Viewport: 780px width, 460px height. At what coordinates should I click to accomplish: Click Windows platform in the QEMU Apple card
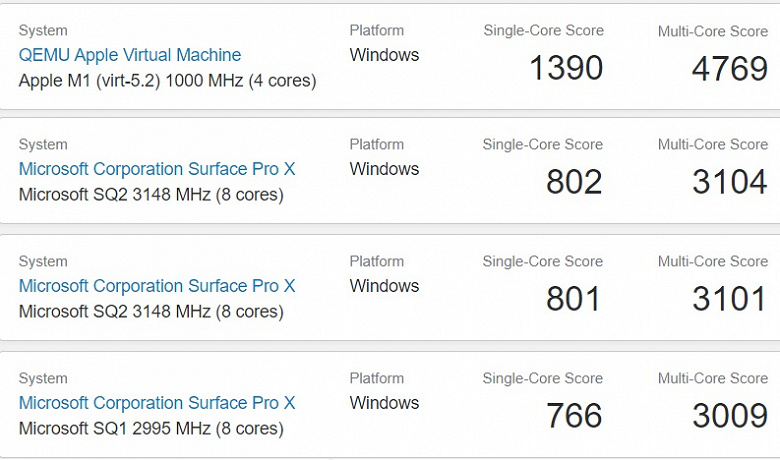[x=384, y=55]
